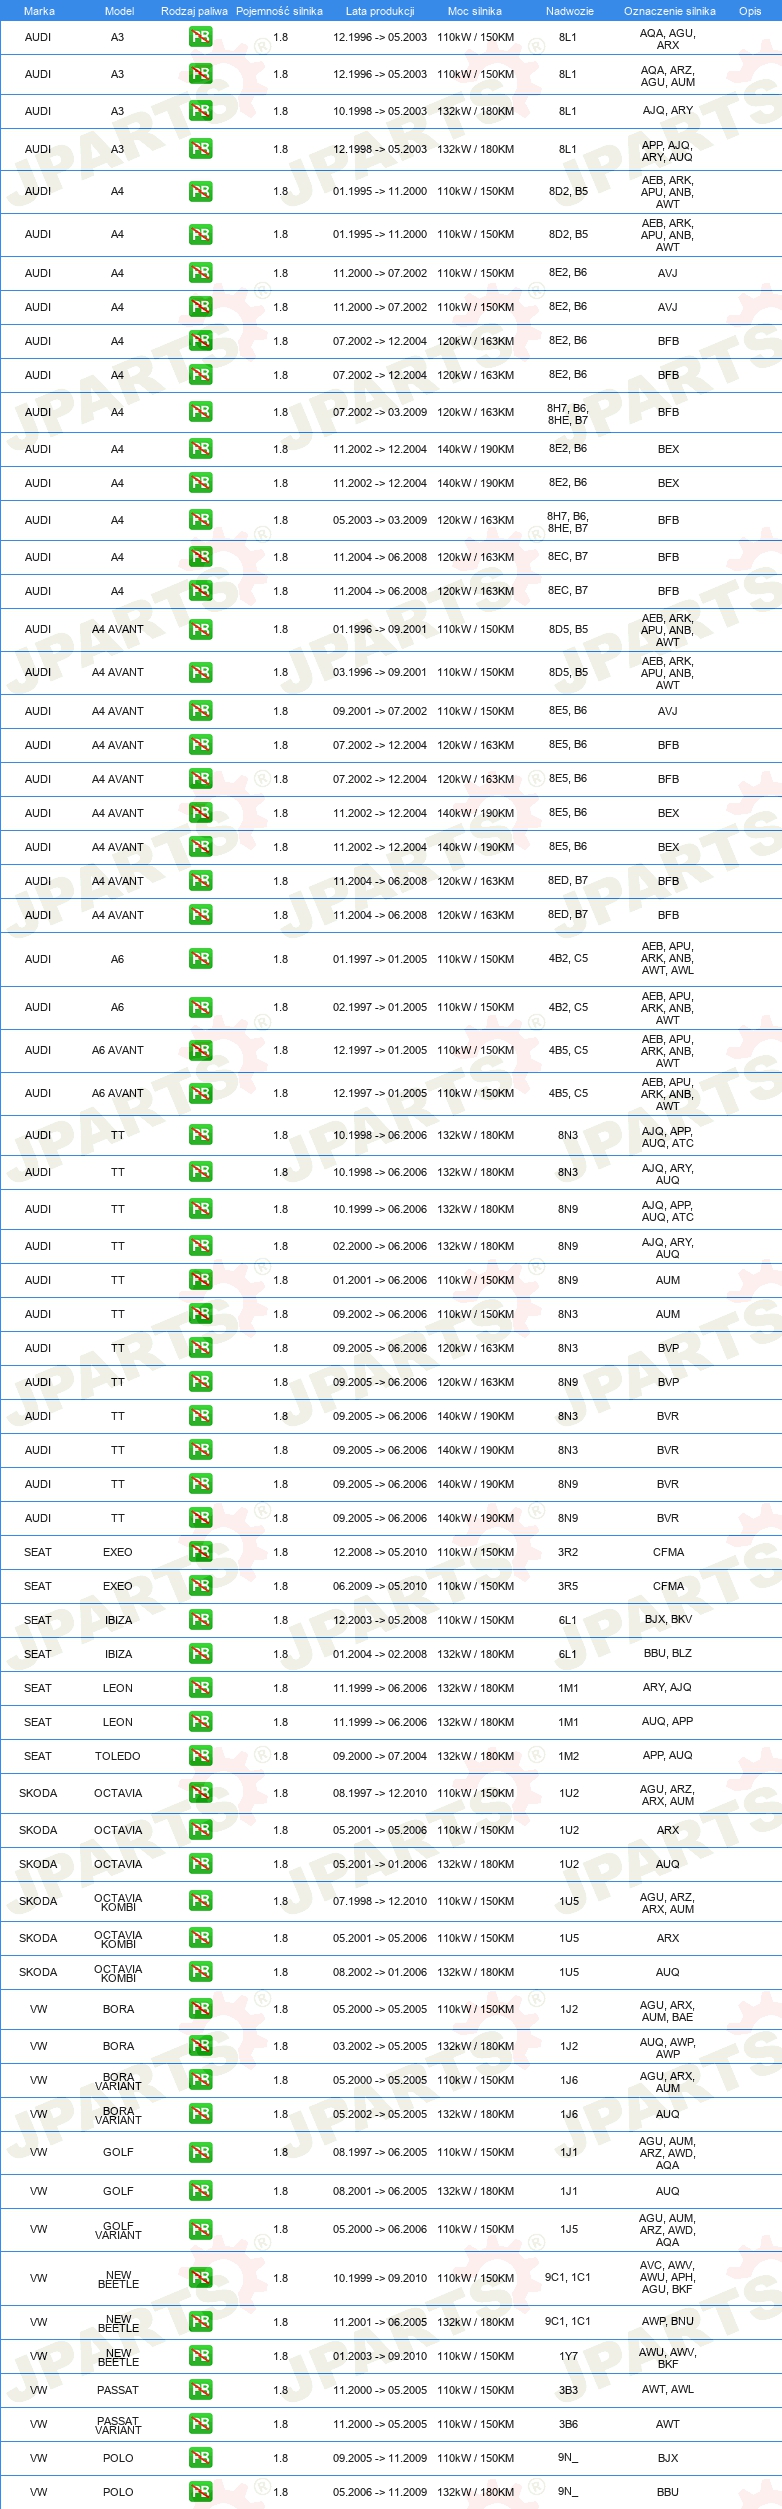
Task: Click the petrol icon for AUDI TT 10.1999 -> 06.2006
Action: tap(201, 1210)
